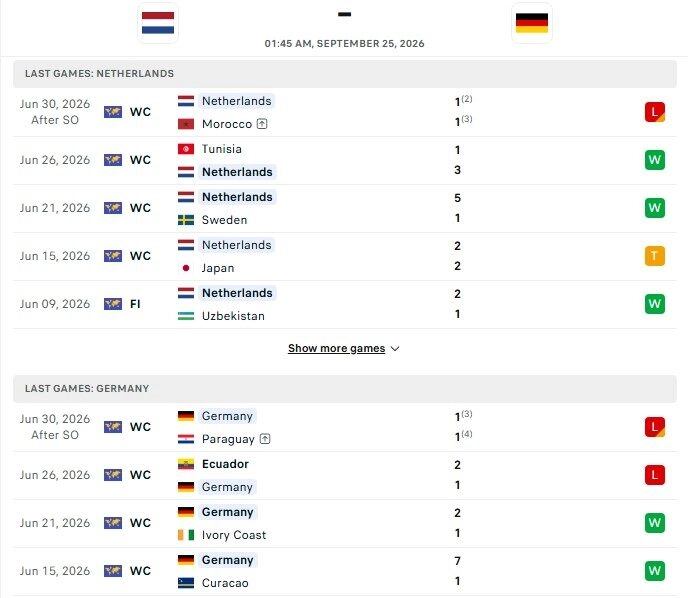
Task: Open the Curacao team link
Action: point(225,583)
